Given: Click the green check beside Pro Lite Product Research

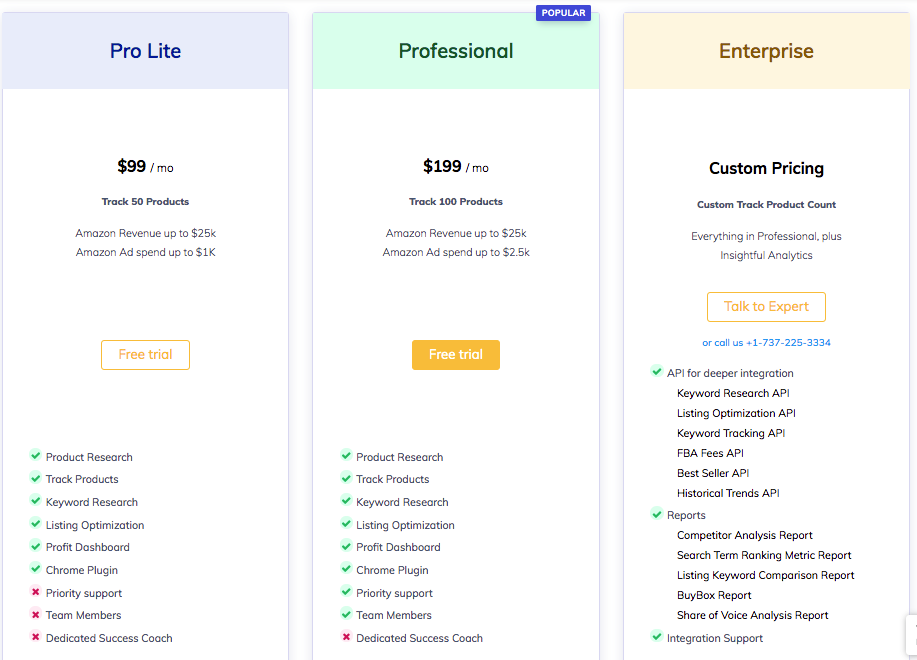Looking at the screenshot, I should pyautogui.click(x=36, y=455).
